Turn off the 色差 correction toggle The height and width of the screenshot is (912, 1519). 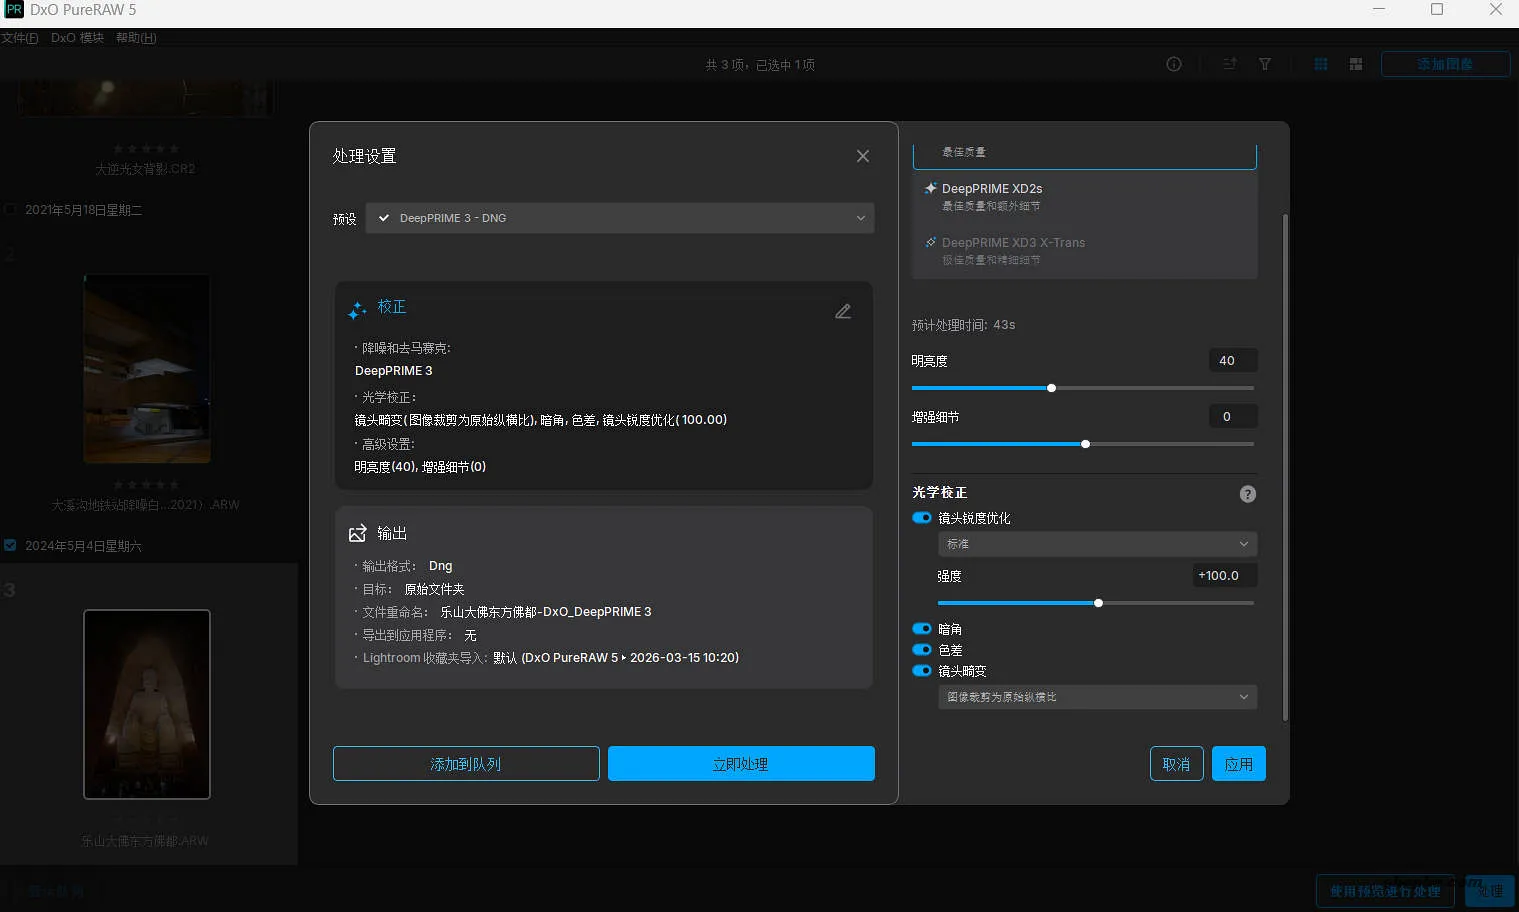click(921, 649)
